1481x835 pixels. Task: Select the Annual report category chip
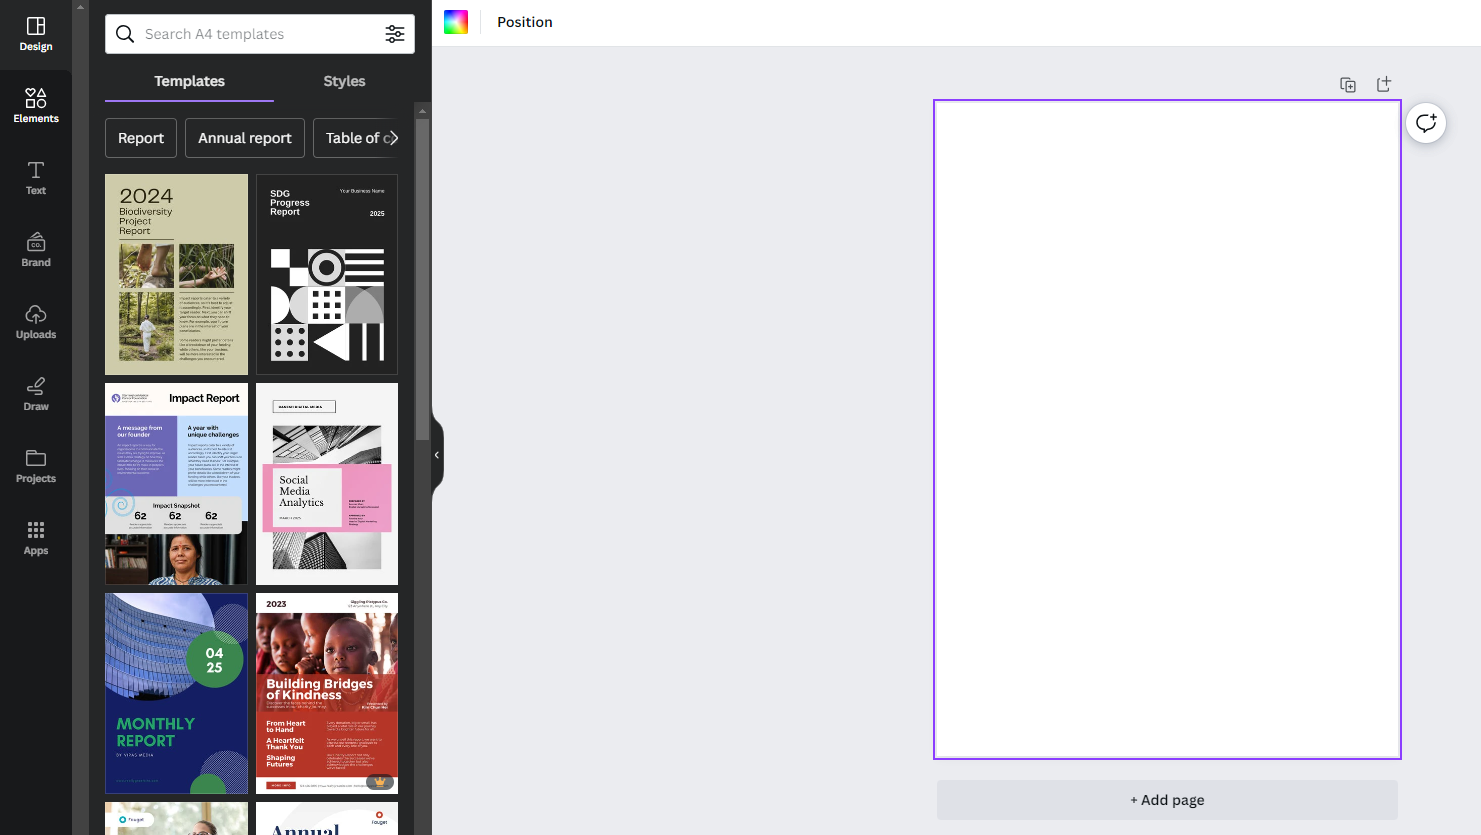245,138
